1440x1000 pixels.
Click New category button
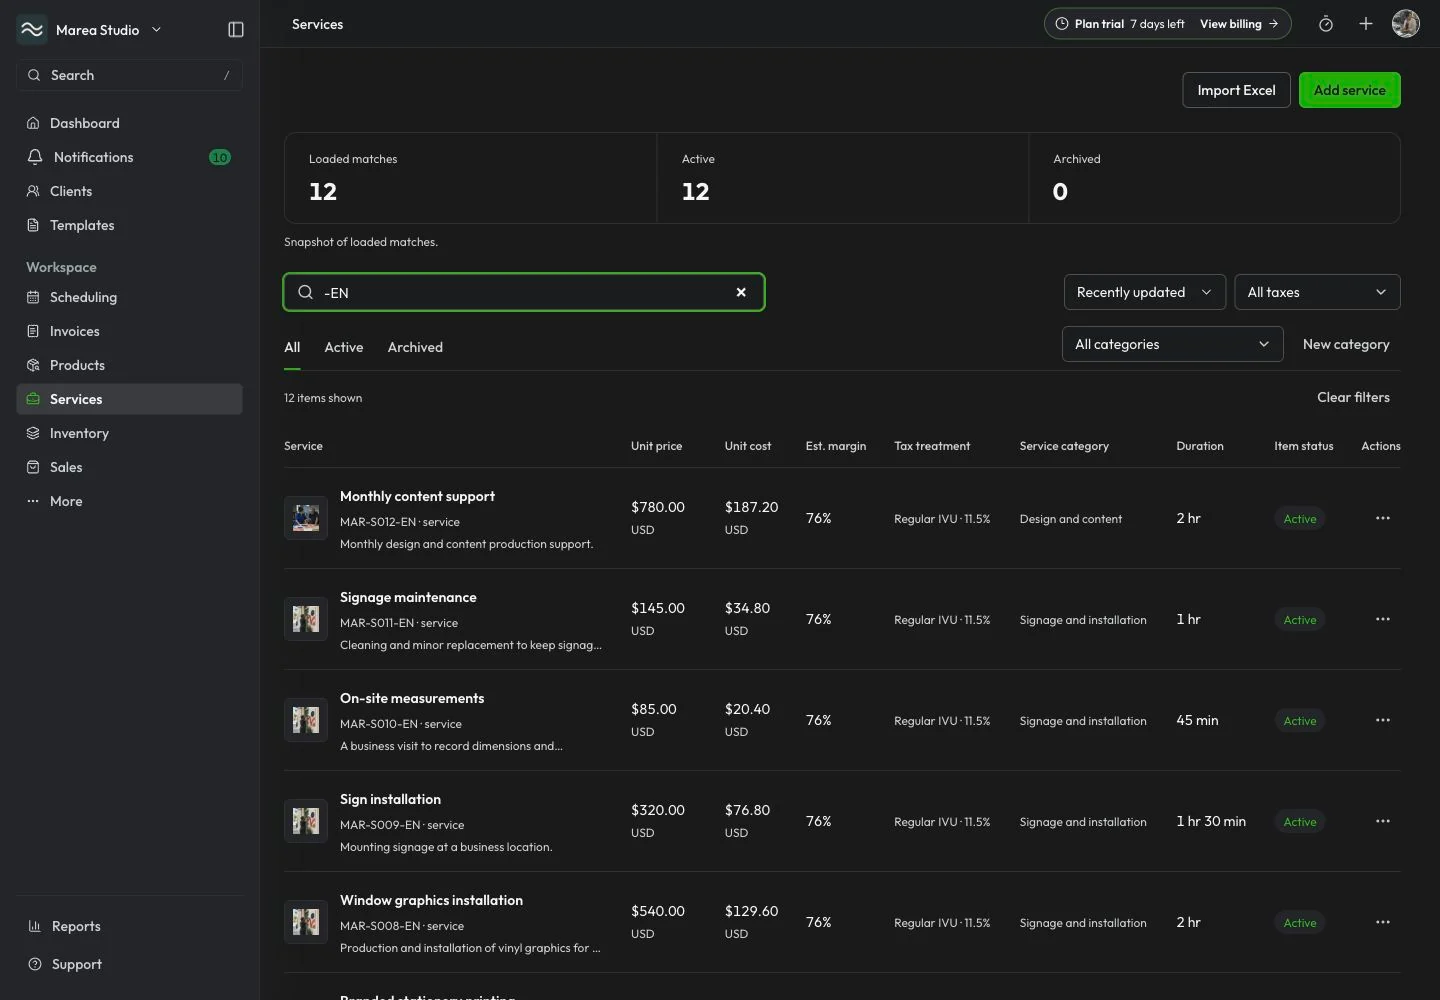[1346, 344]
